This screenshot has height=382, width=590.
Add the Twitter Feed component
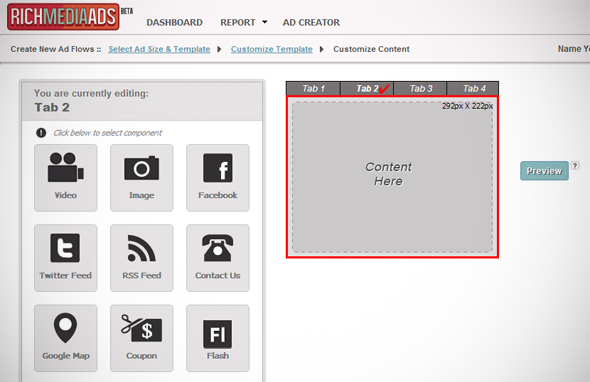65,258
